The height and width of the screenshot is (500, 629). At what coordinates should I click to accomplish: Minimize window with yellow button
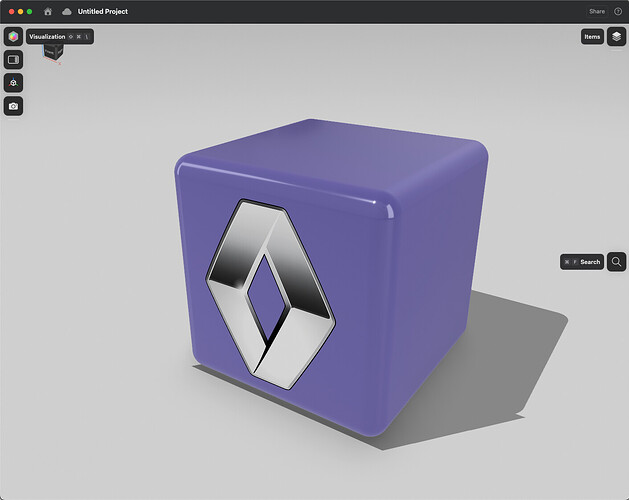(x=20, y=12)
